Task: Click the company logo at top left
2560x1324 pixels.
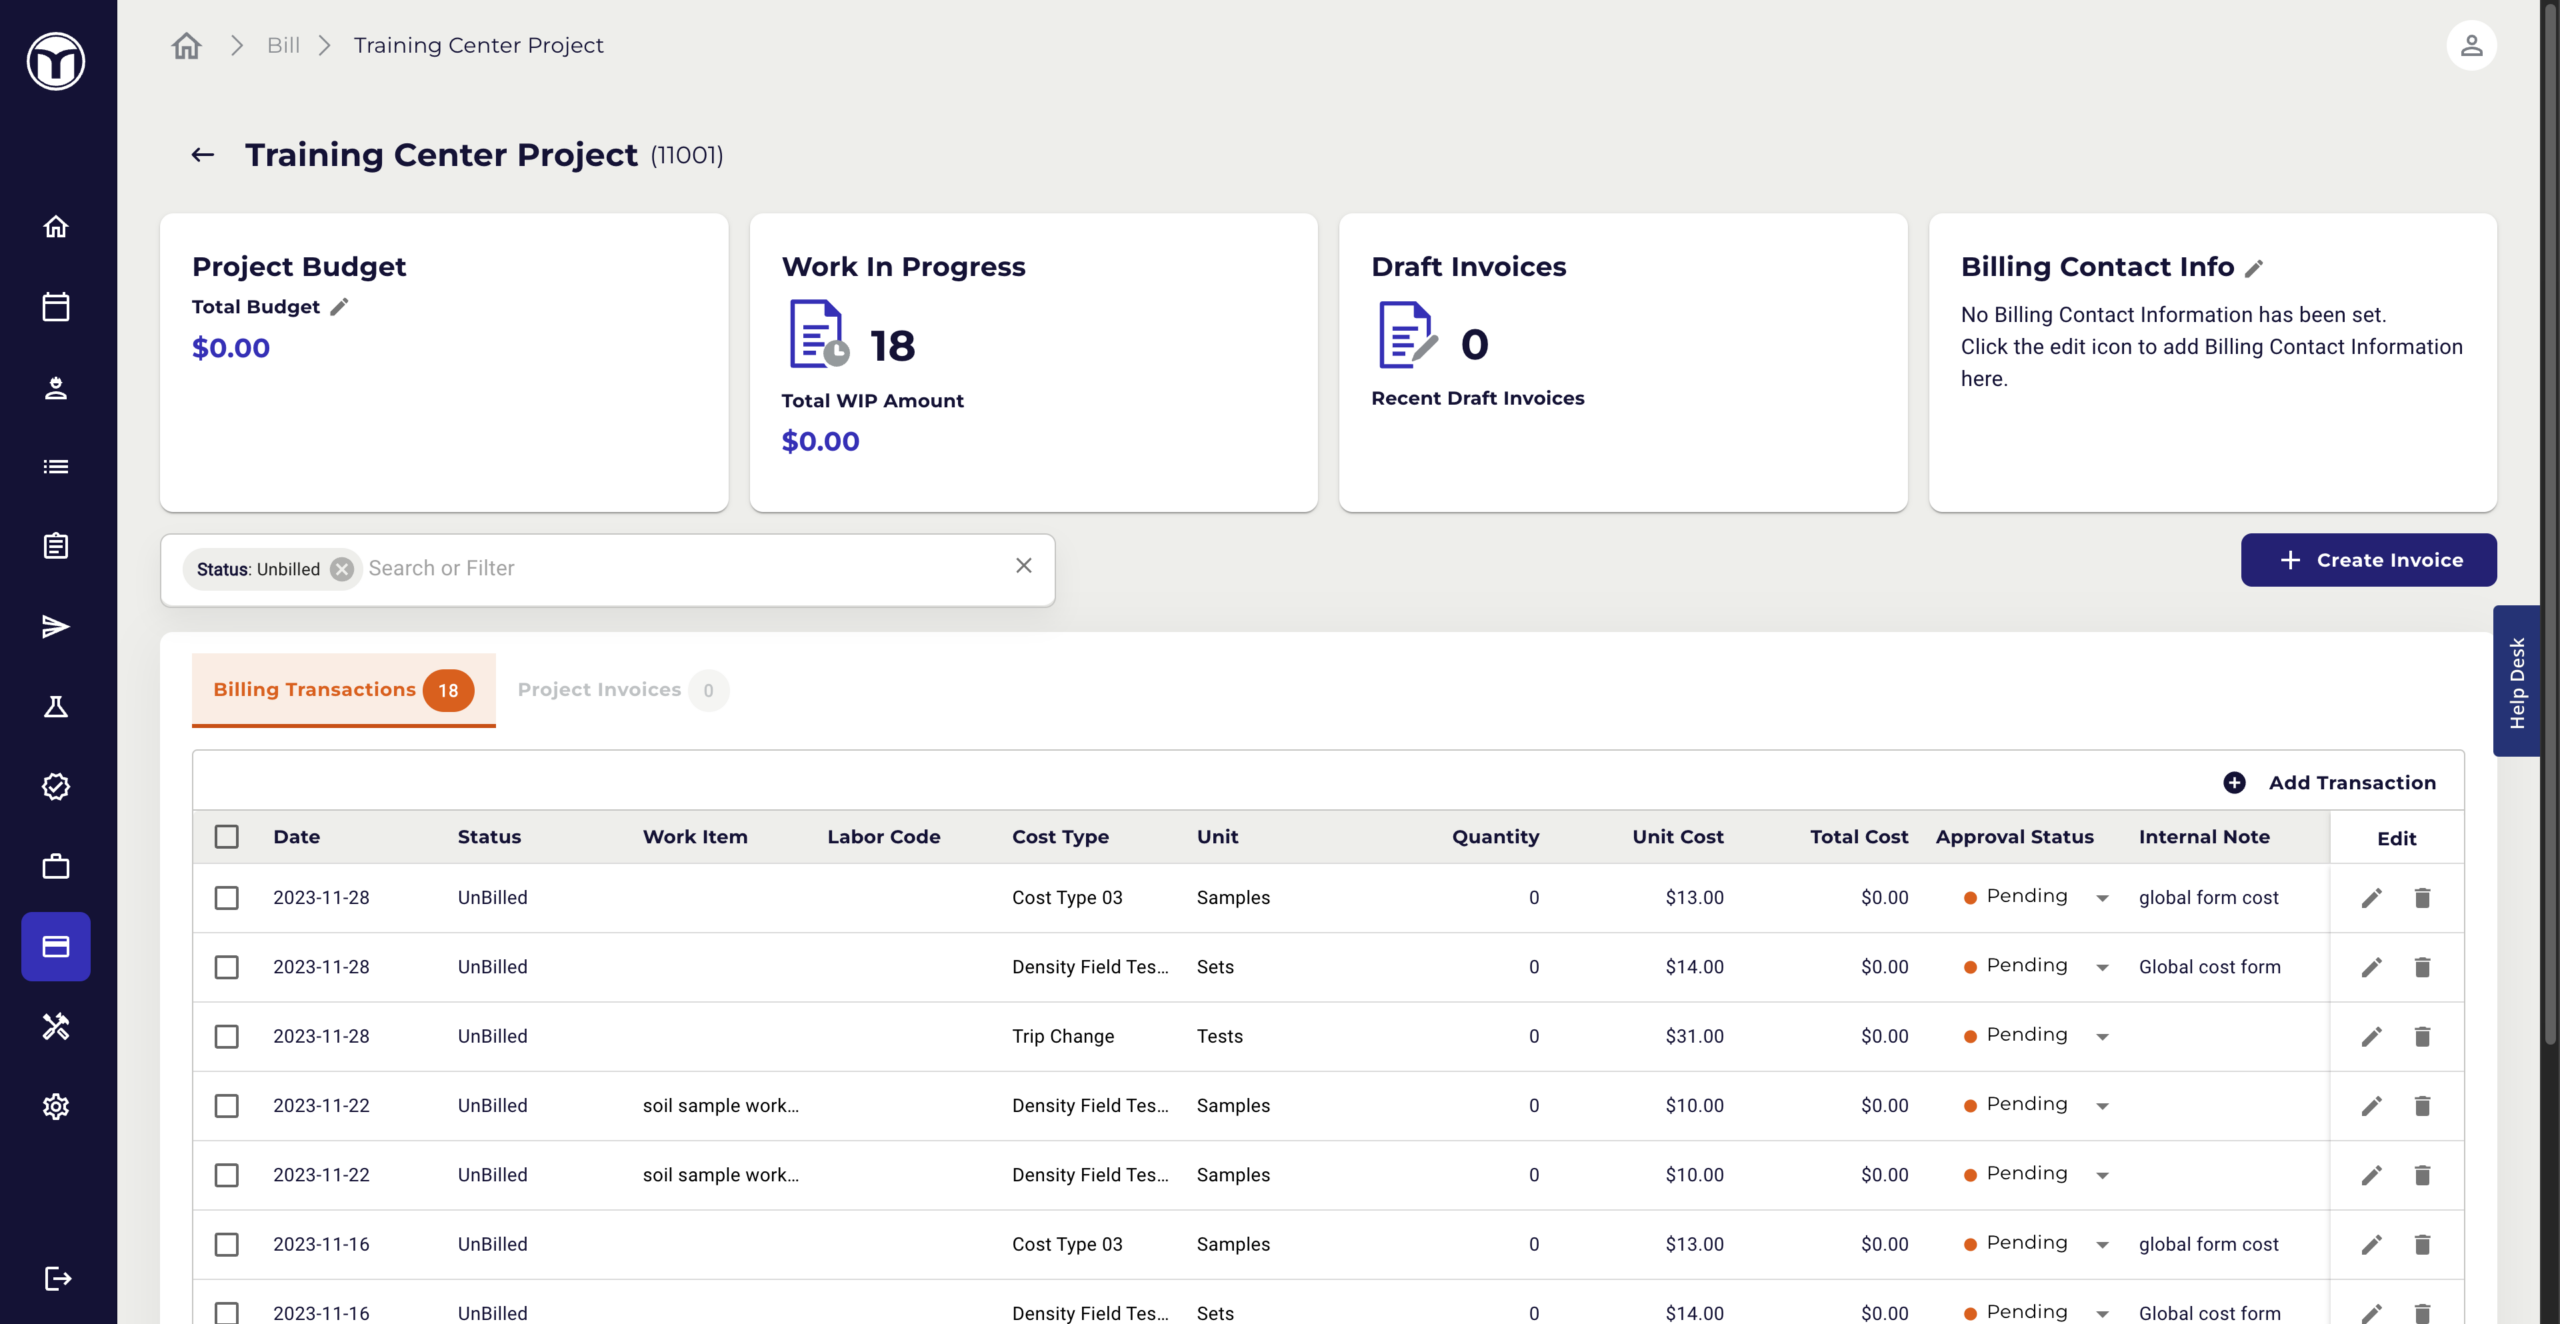Action: coord(56,62)
